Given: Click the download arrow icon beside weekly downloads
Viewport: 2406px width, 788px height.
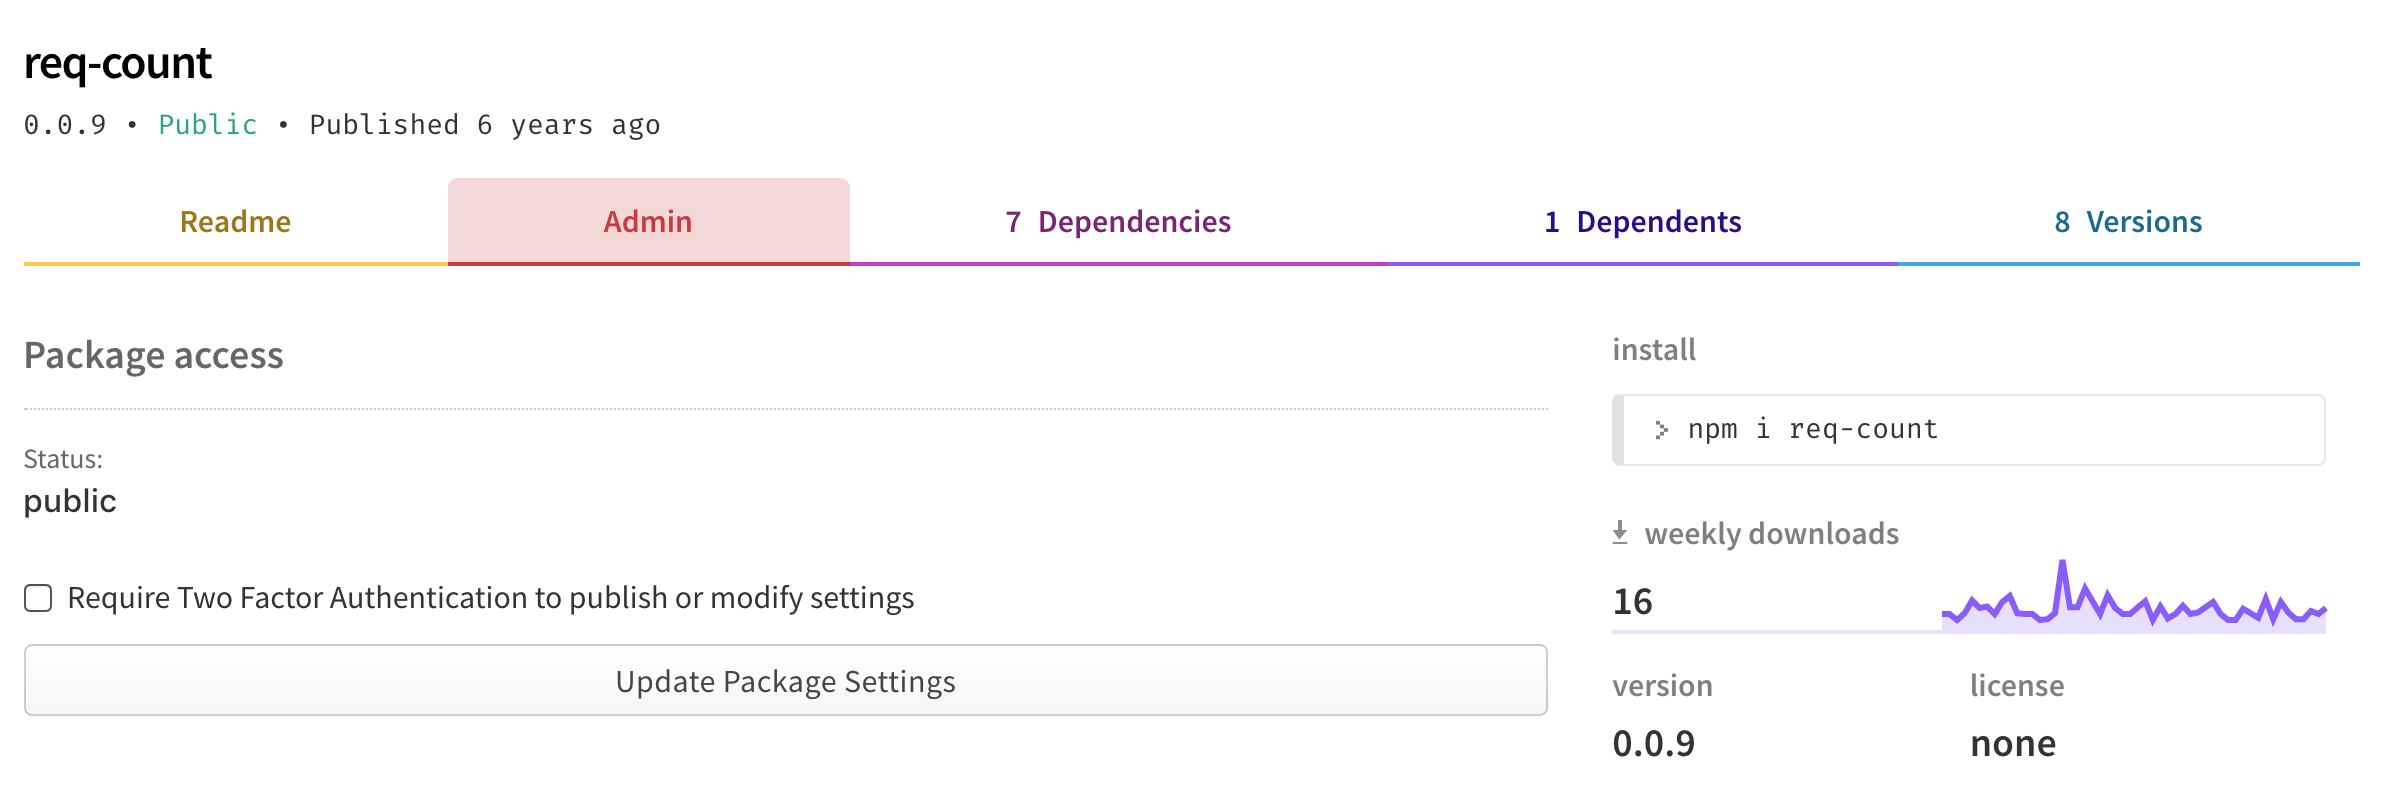Looking at the screenshot, I should point(1620,533).
